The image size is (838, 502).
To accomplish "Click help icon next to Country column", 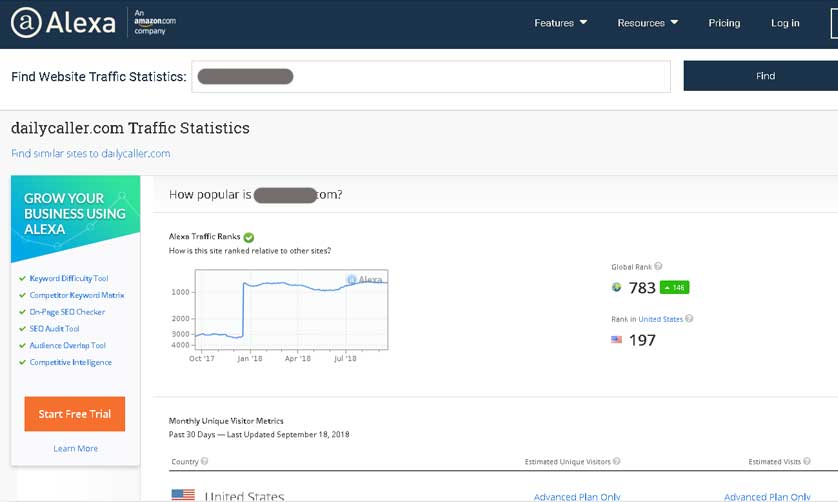I will pyautogui.click(x=205, y=461).
